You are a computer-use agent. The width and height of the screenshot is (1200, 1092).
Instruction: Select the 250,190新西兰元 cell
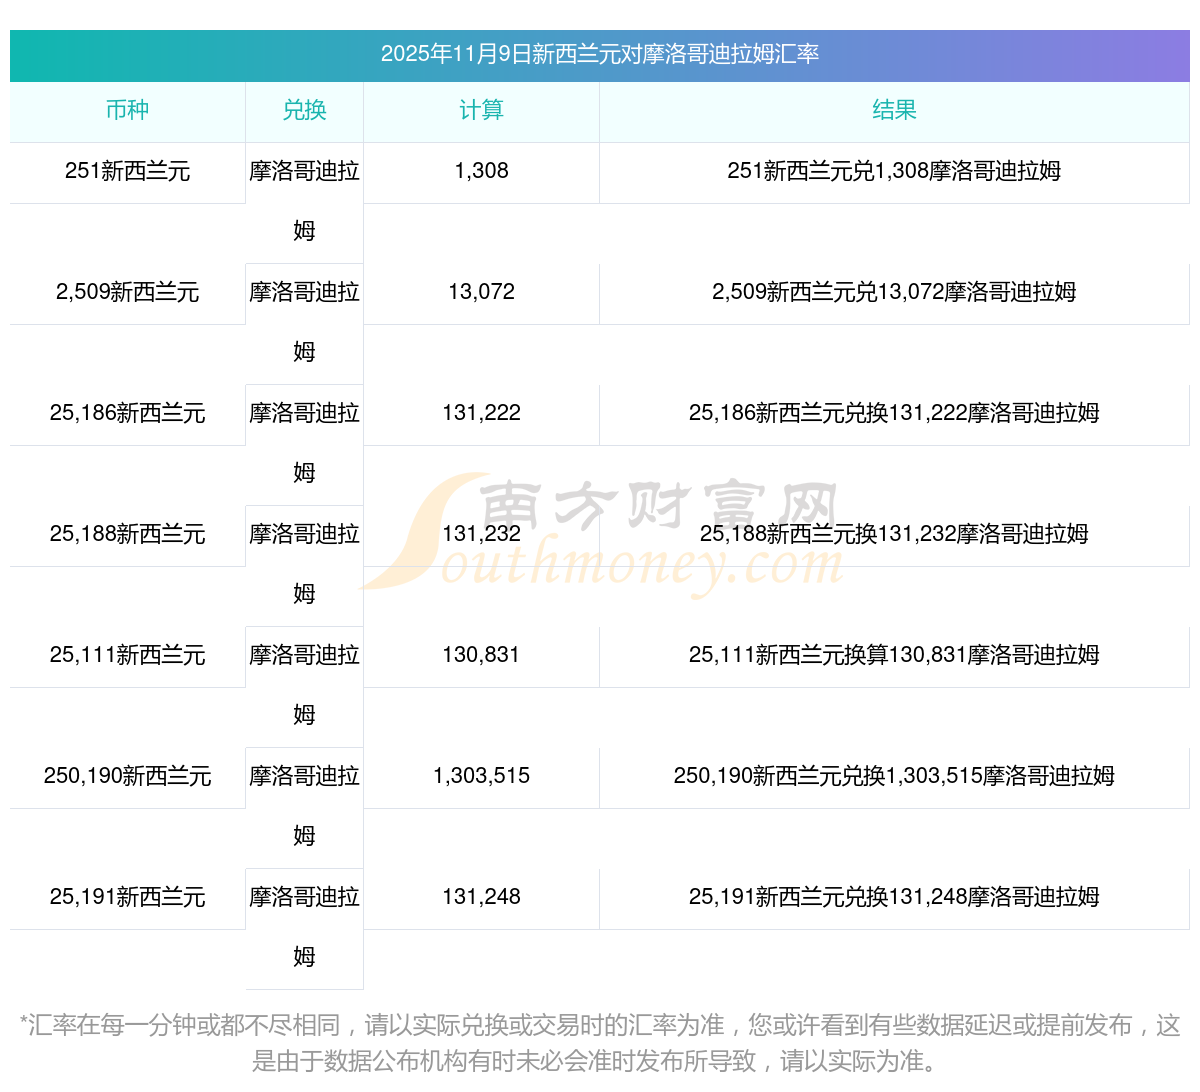127,776
